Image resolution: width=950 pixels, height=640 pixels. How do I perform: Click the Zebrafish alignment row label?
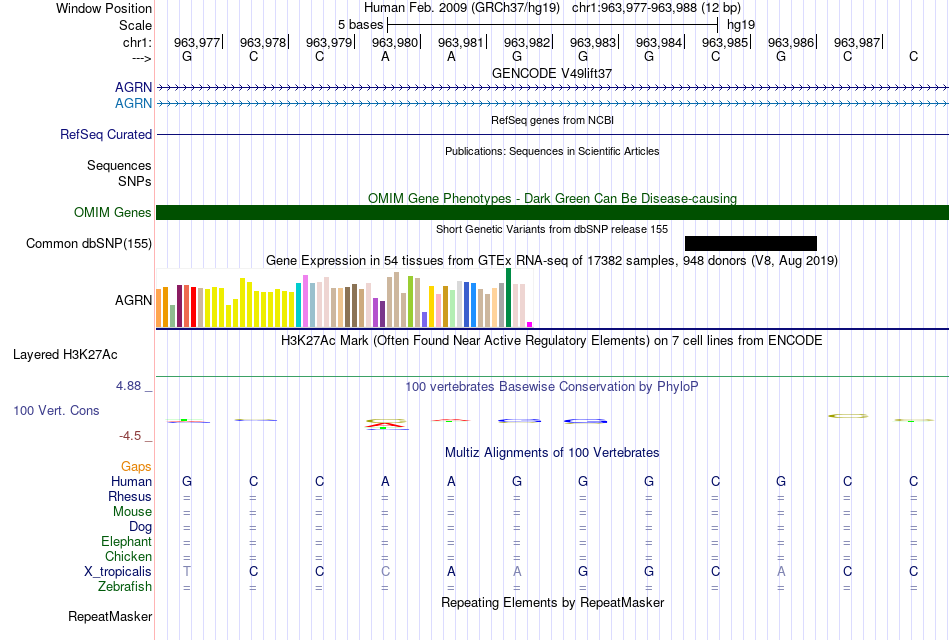(125, 587)
